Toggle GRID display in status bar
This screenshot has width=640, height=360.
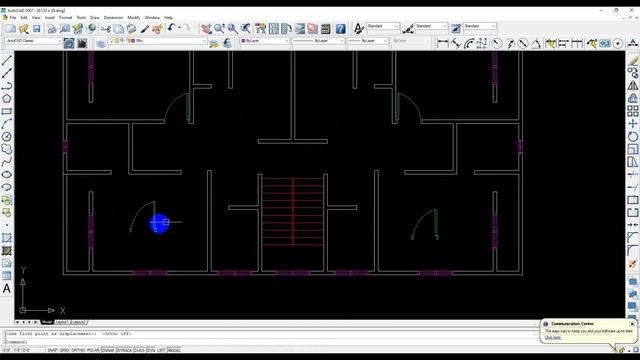pyautogui.click(x=64, y=350)
